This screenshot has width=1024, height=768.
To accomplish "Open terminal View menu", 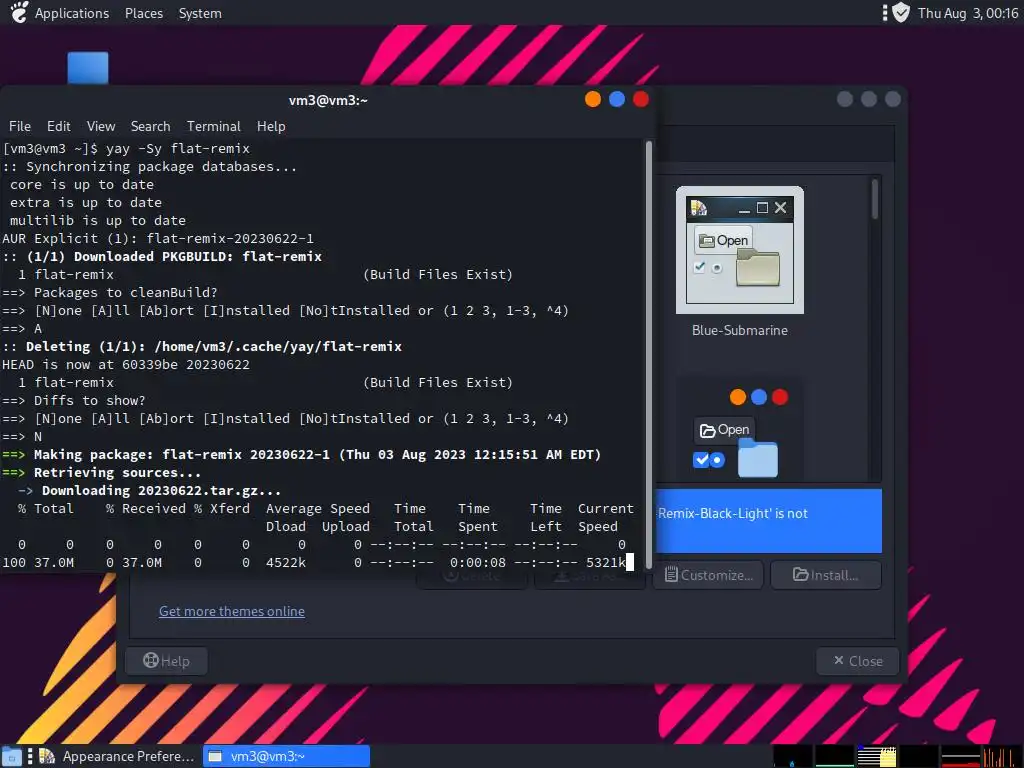I will (x=101, y=126).
